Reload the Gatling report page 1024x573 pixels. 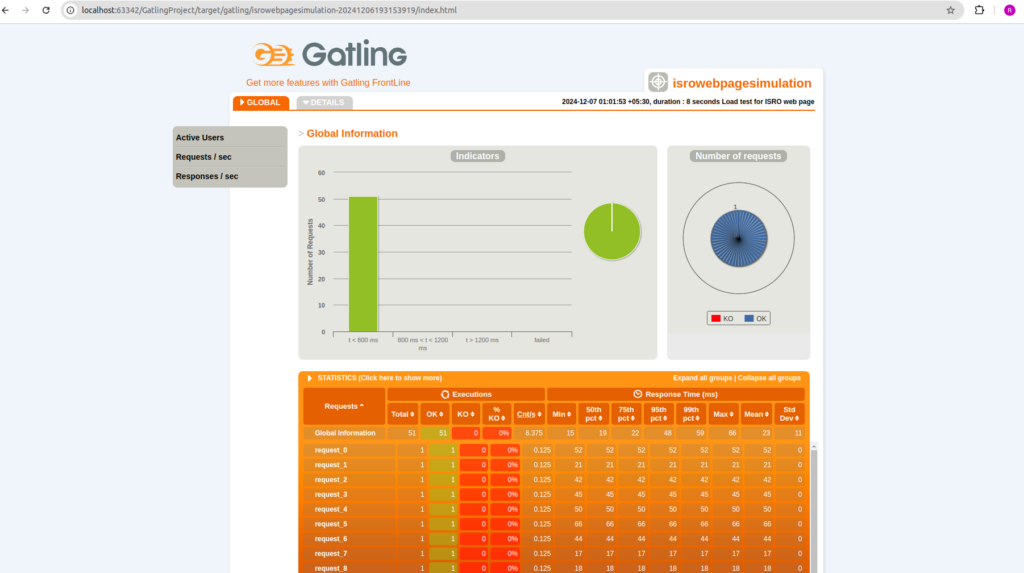click(46, 10)
